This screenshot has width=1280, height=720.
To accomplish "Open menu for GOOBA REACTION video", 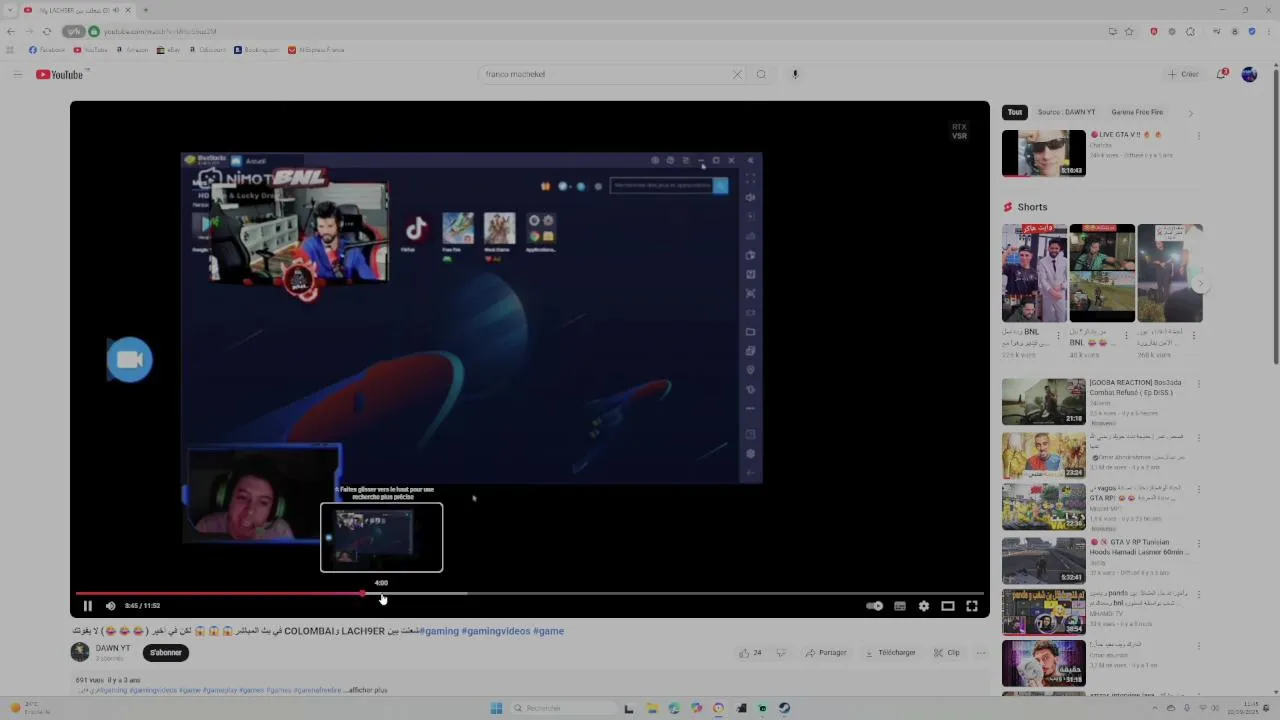I will pos(1198,384).
